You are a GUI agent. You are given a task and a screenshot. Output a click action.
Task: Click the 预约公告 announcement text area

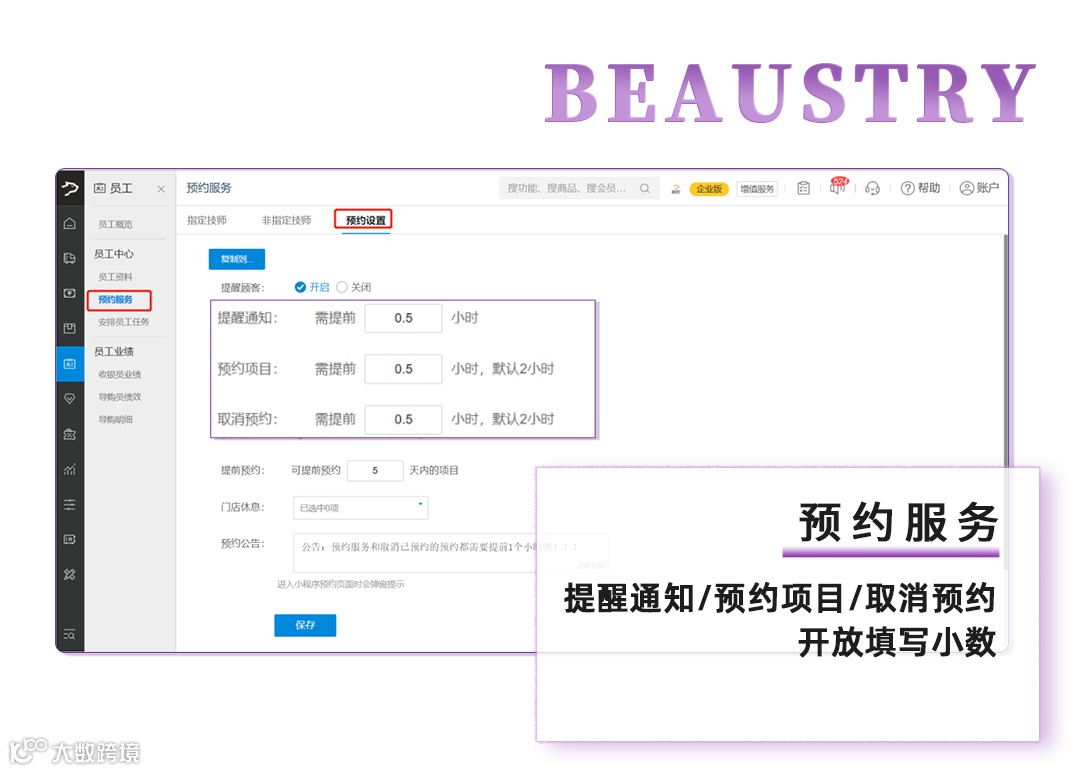pos(450,552)
